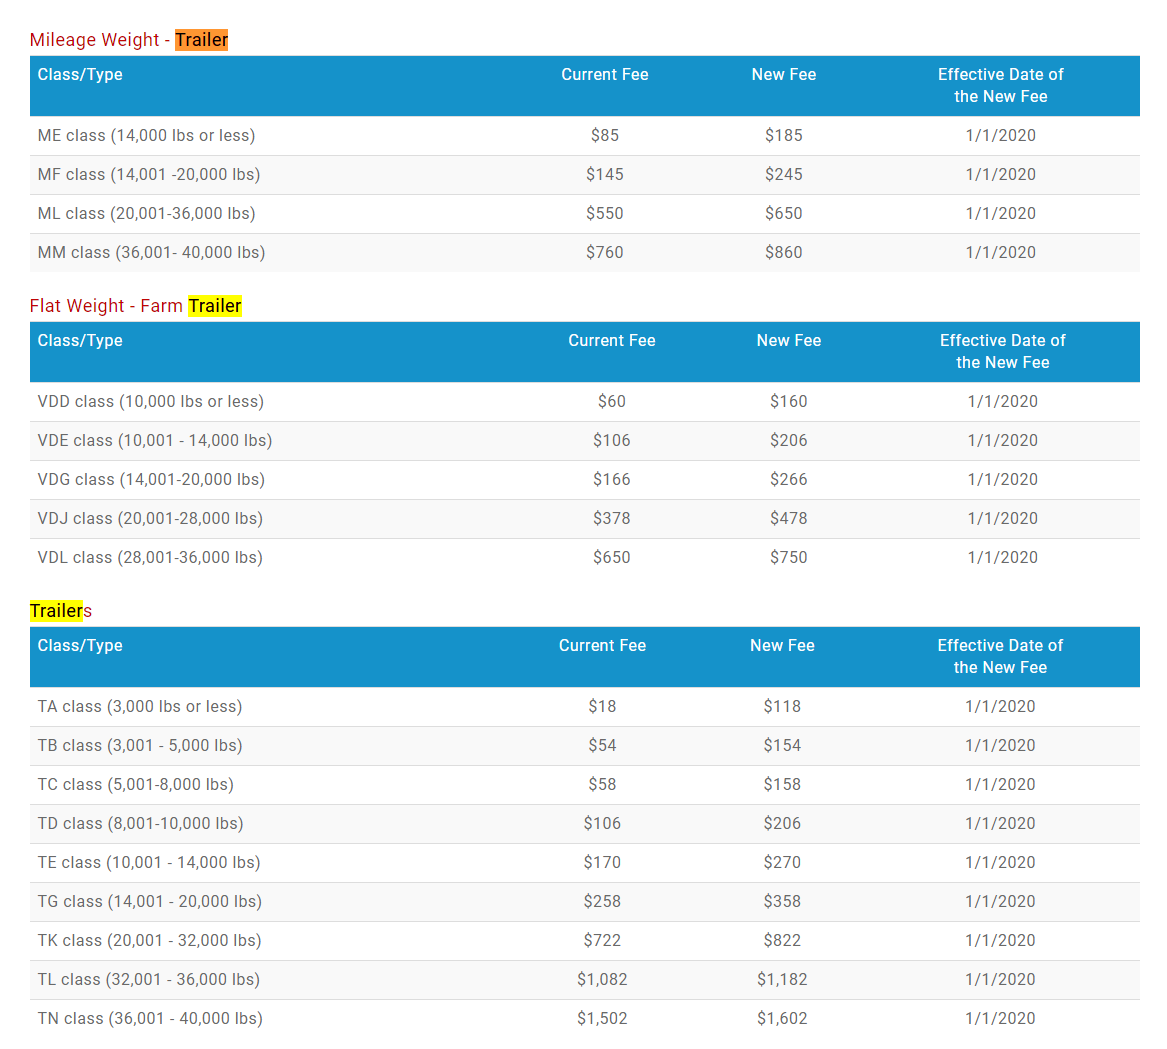This screenshot has height=1049, width=1167.
Task: Click the $245 new fee for MF class
Action: click(x=783, y=175)
